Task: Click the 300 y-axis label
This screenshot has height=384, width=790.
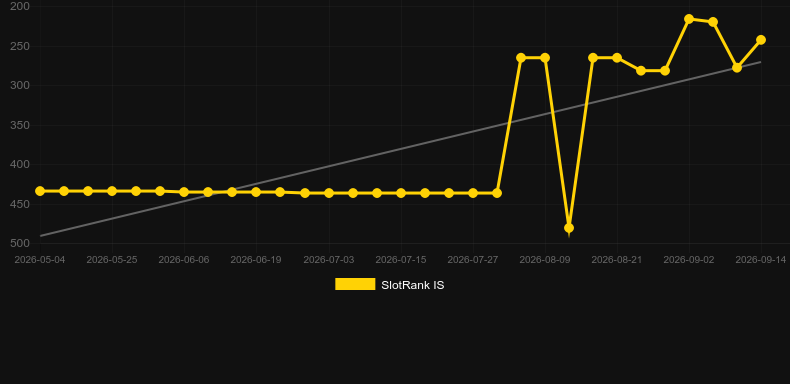Action: click(20, 85)
